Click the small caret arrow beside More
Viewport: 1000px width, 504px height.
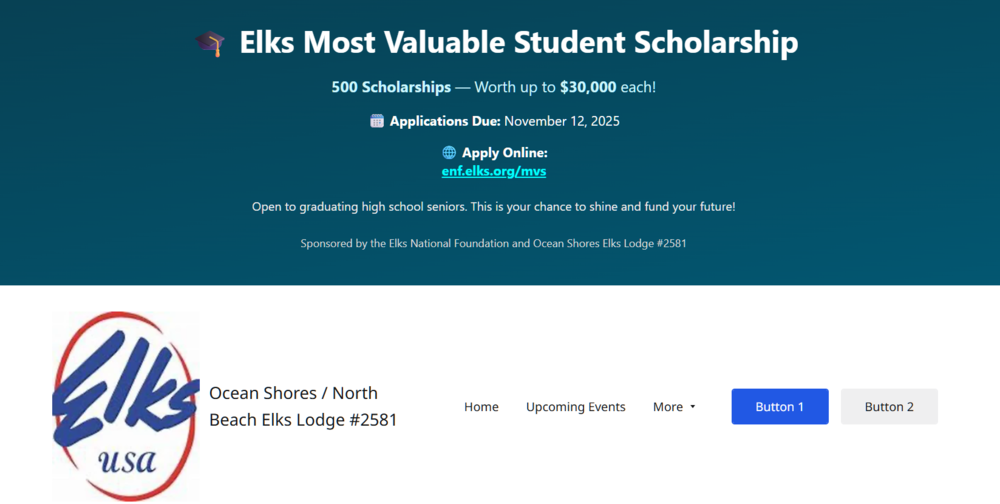pyautogui.click(x=693, y=407)
